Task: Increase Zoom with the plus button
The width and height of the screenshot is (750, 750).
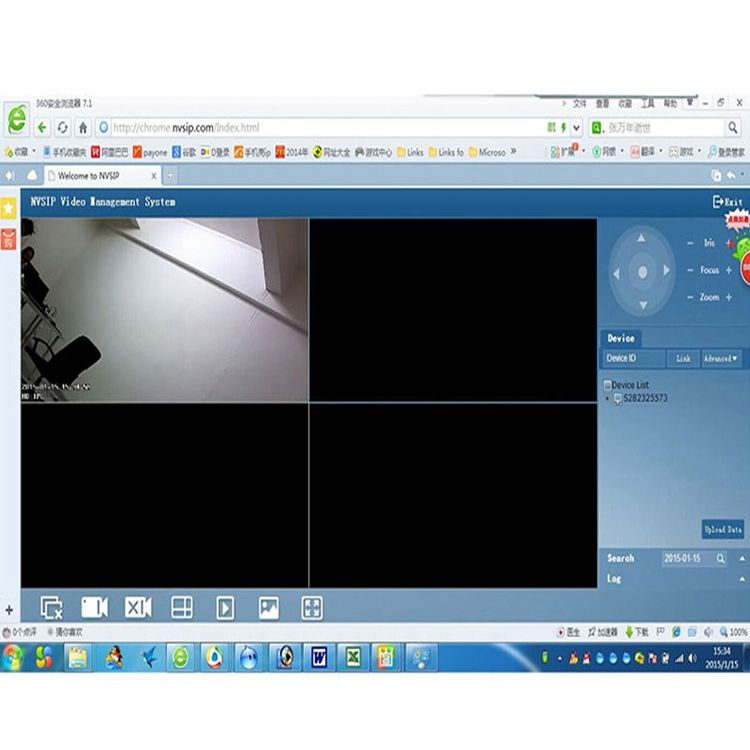Action: (x=728, y=297)
